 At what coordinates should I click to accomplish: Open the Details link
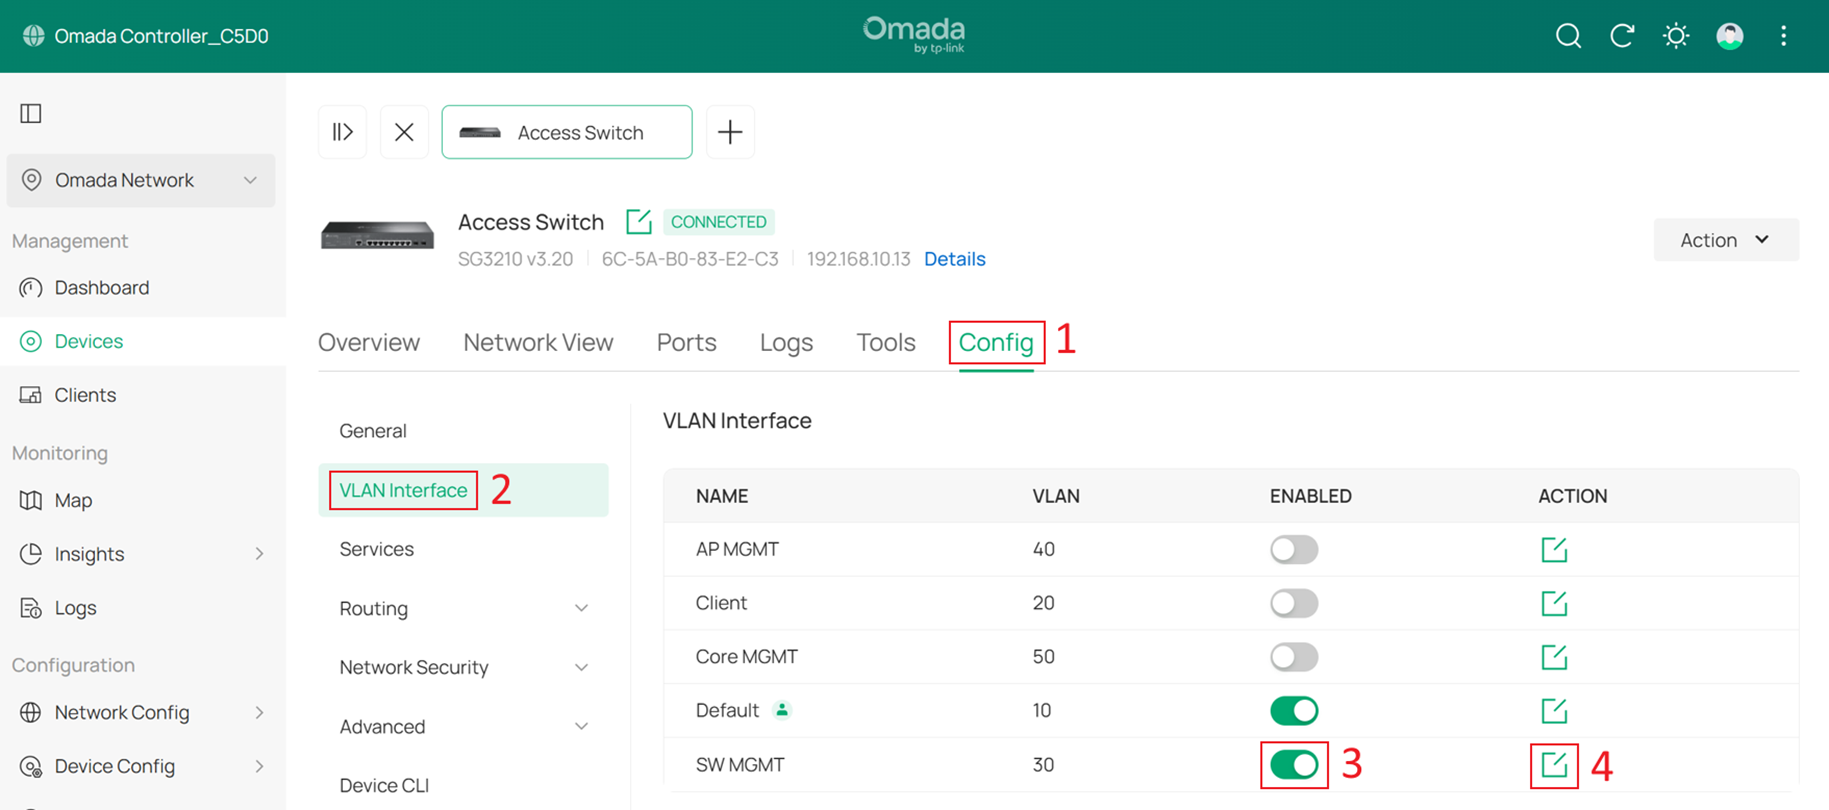pos(955,259)
